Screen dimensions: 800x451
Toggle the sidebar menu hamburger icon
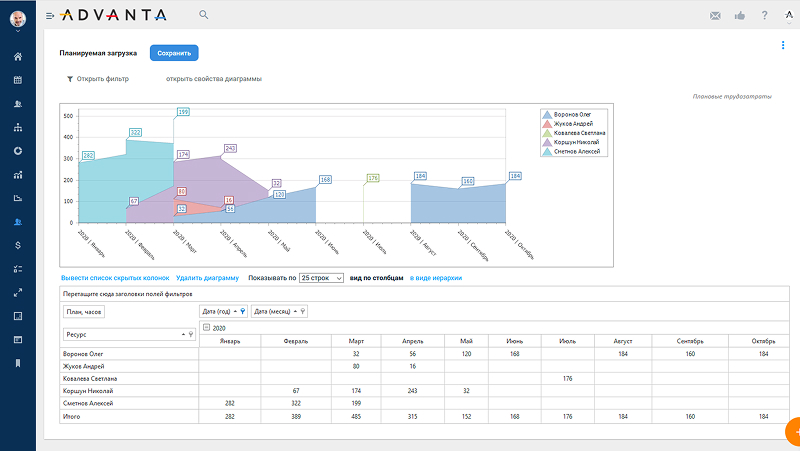pyautogui.click(x=50, y=16)
